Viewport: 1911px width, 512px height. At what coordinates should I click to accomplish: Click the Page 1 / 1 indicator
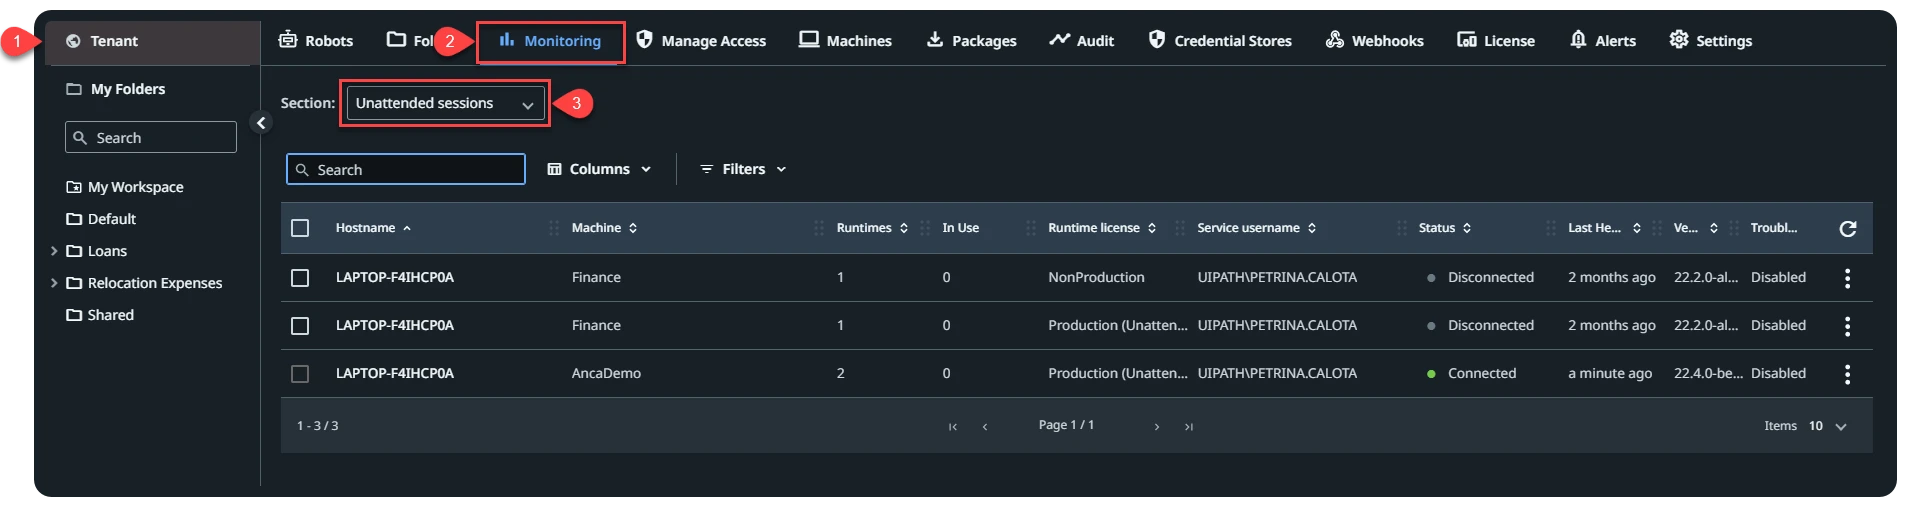[x=1066, y=425]
